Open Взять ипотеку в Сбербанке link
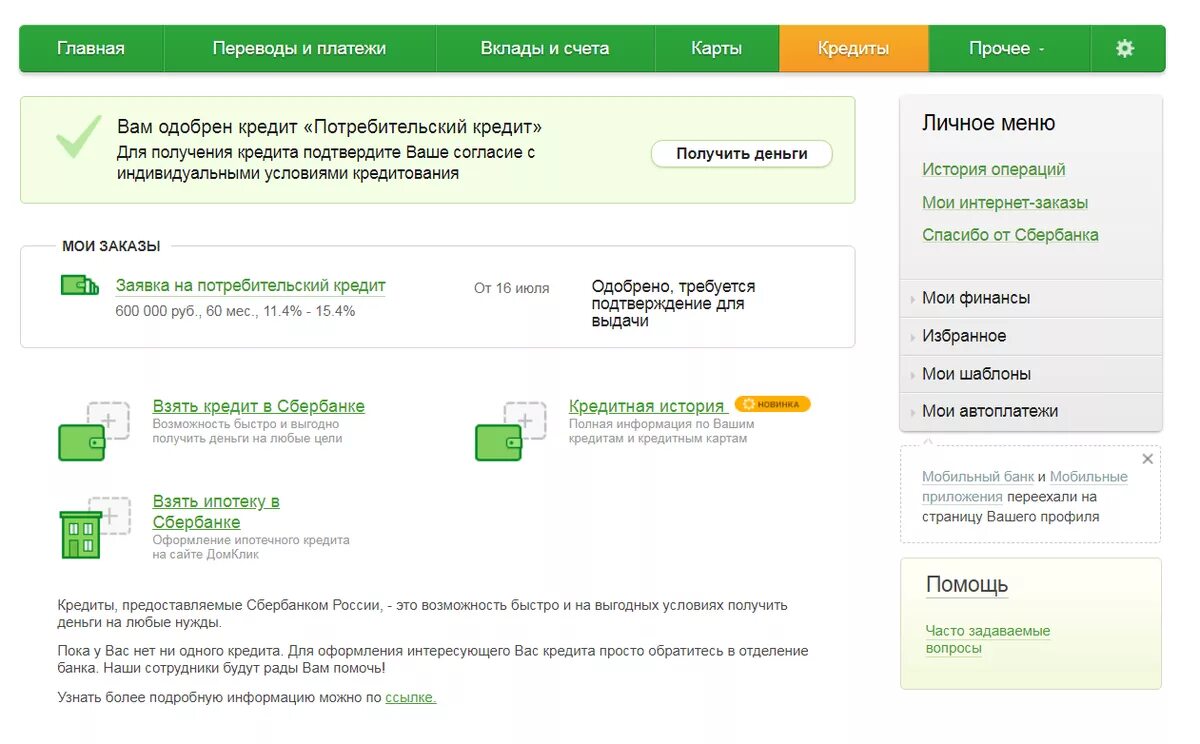1200x744 pixels. (216, 512)
